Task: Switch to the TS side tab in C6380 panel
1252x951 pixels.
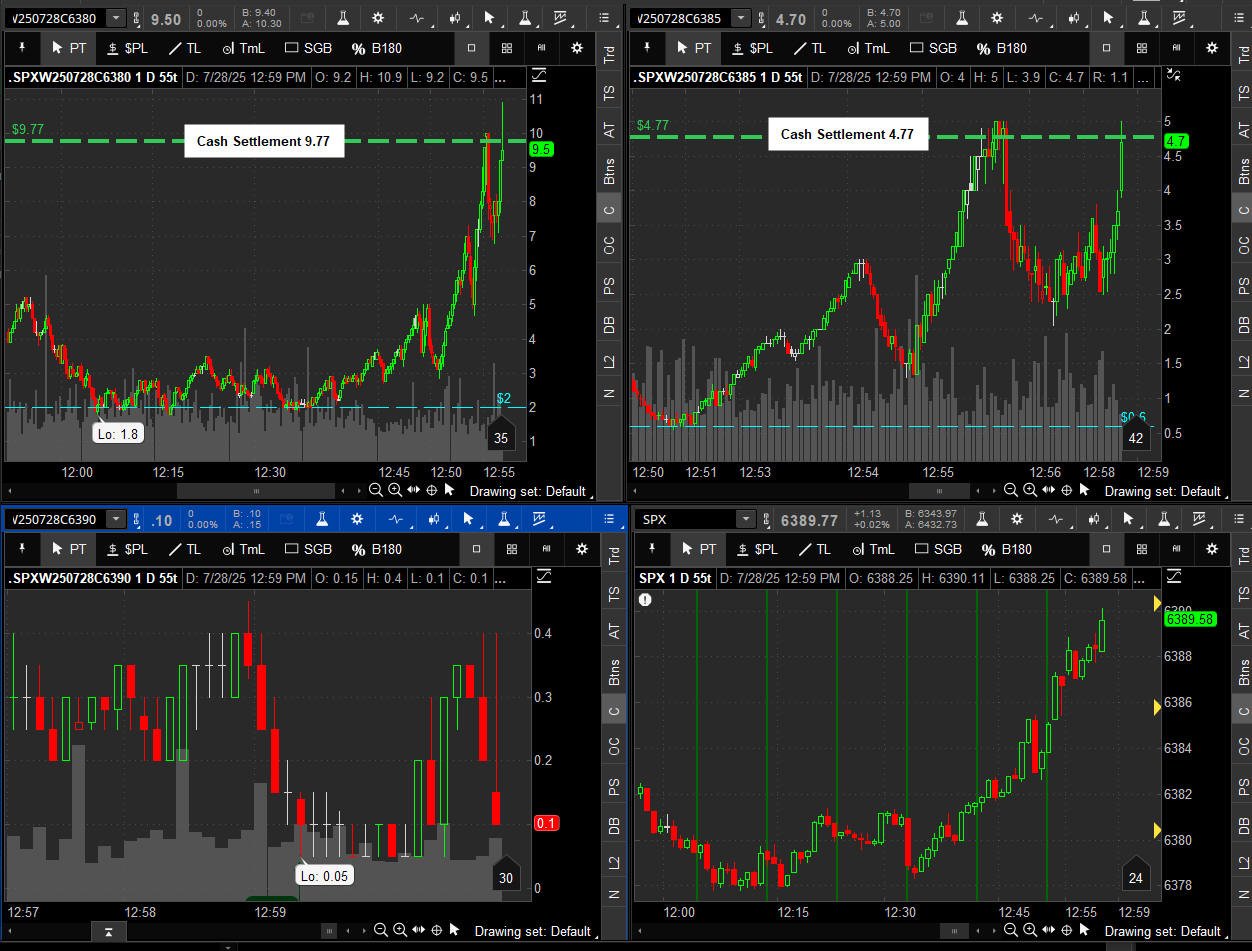Action: click(x=609, y=92)
